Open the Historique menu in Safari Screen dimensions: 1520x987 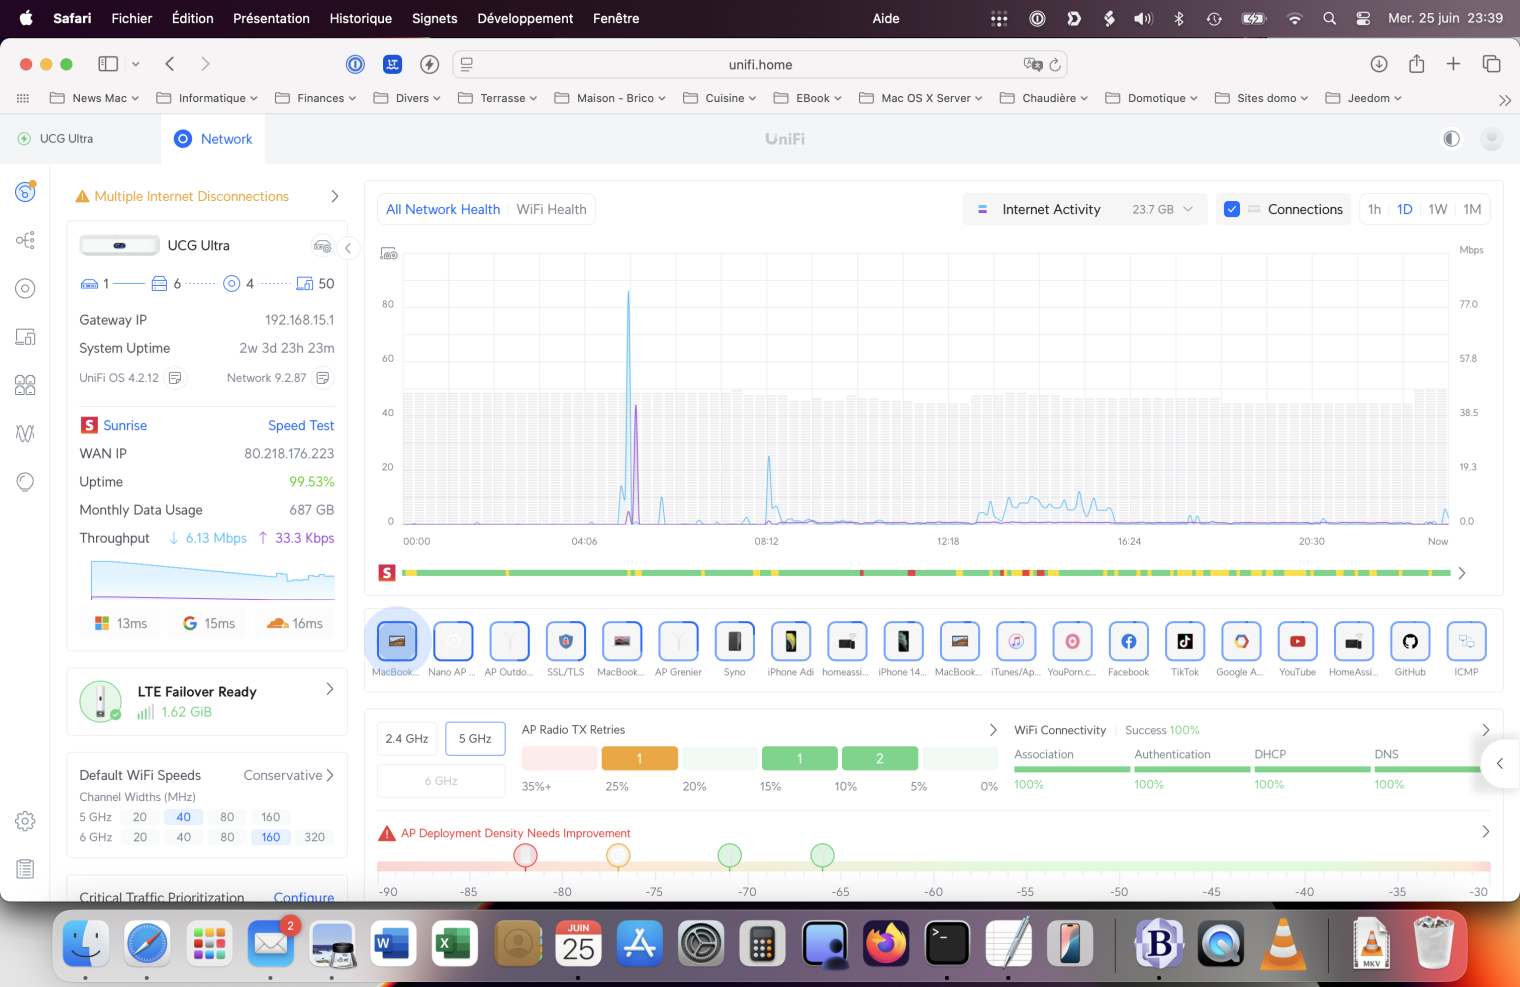[360, 18]
